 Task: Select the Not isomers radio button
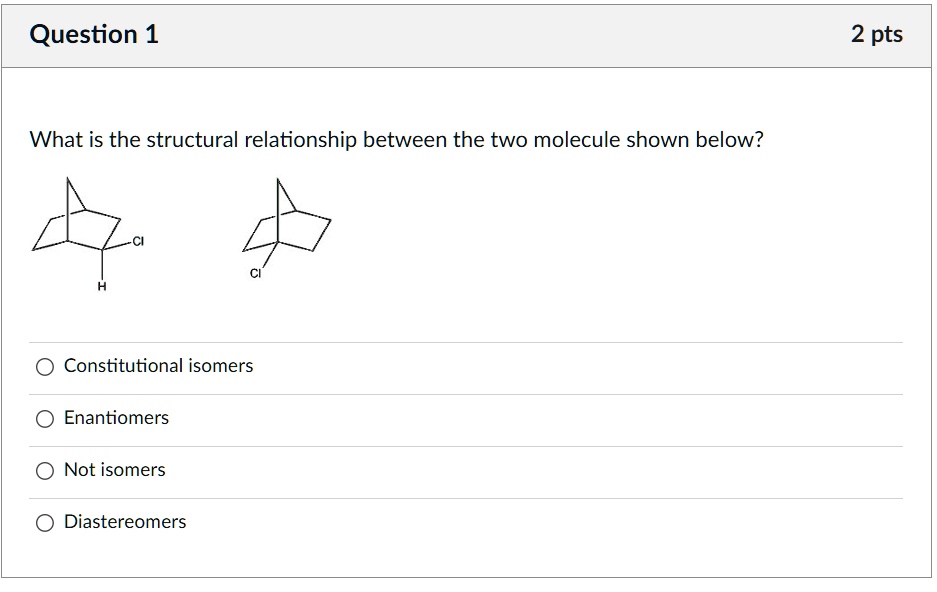44,470
